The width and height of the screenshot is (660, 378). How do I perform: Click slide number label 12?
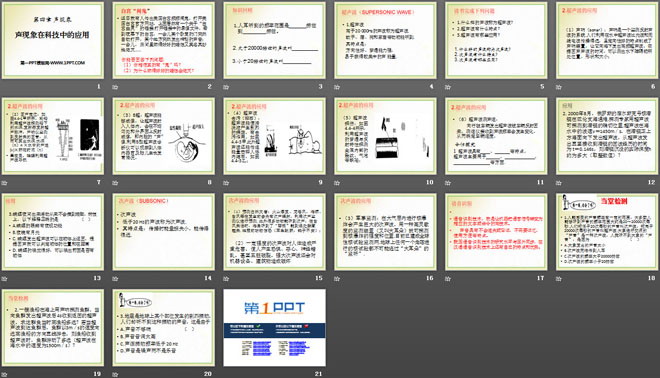(x=652, y=182)
